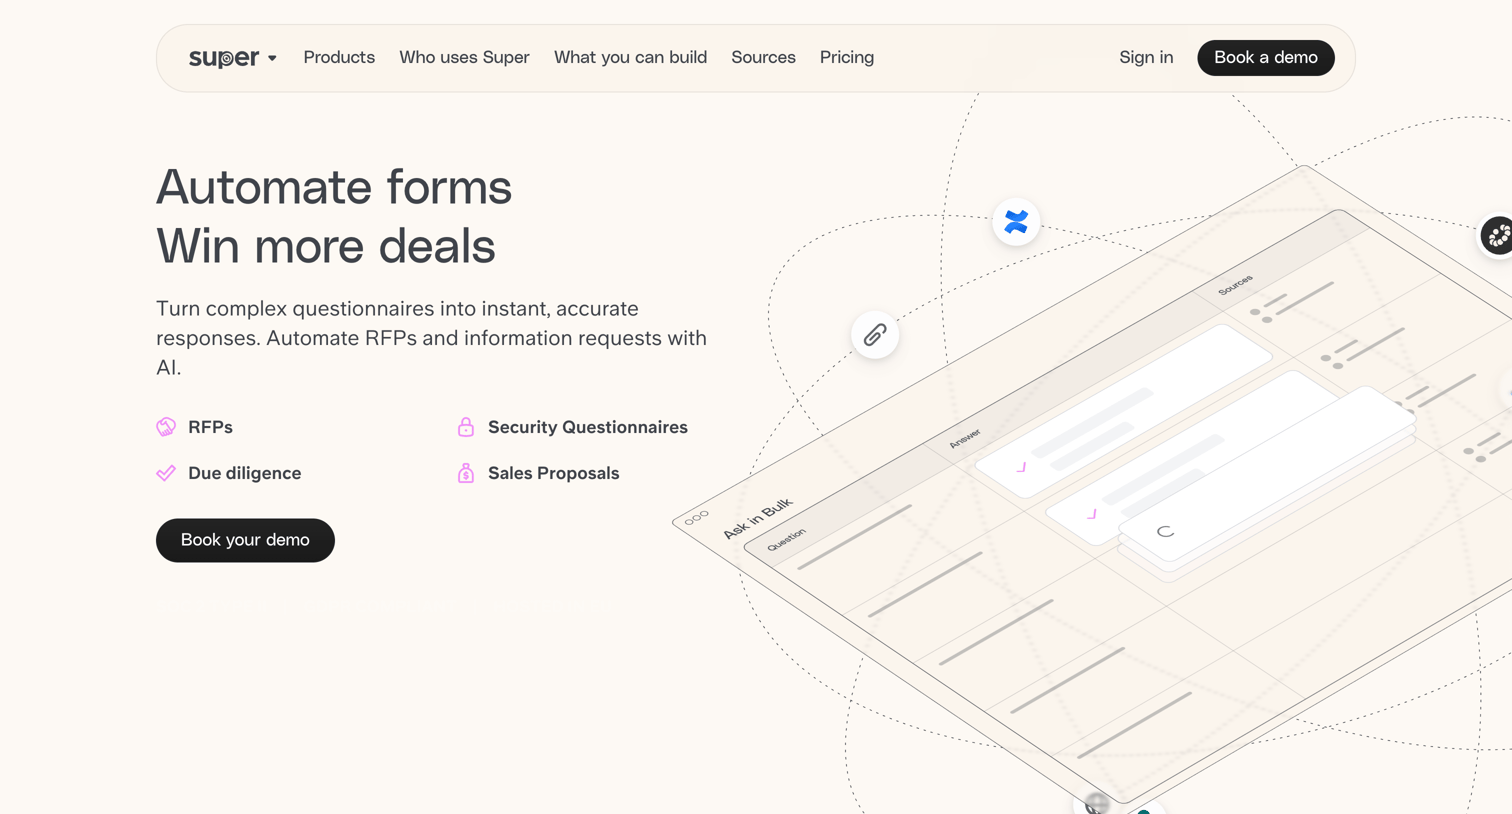Select the RFPs label text
Viewport: 1512px width, 814px height.
tap(210, 427)
